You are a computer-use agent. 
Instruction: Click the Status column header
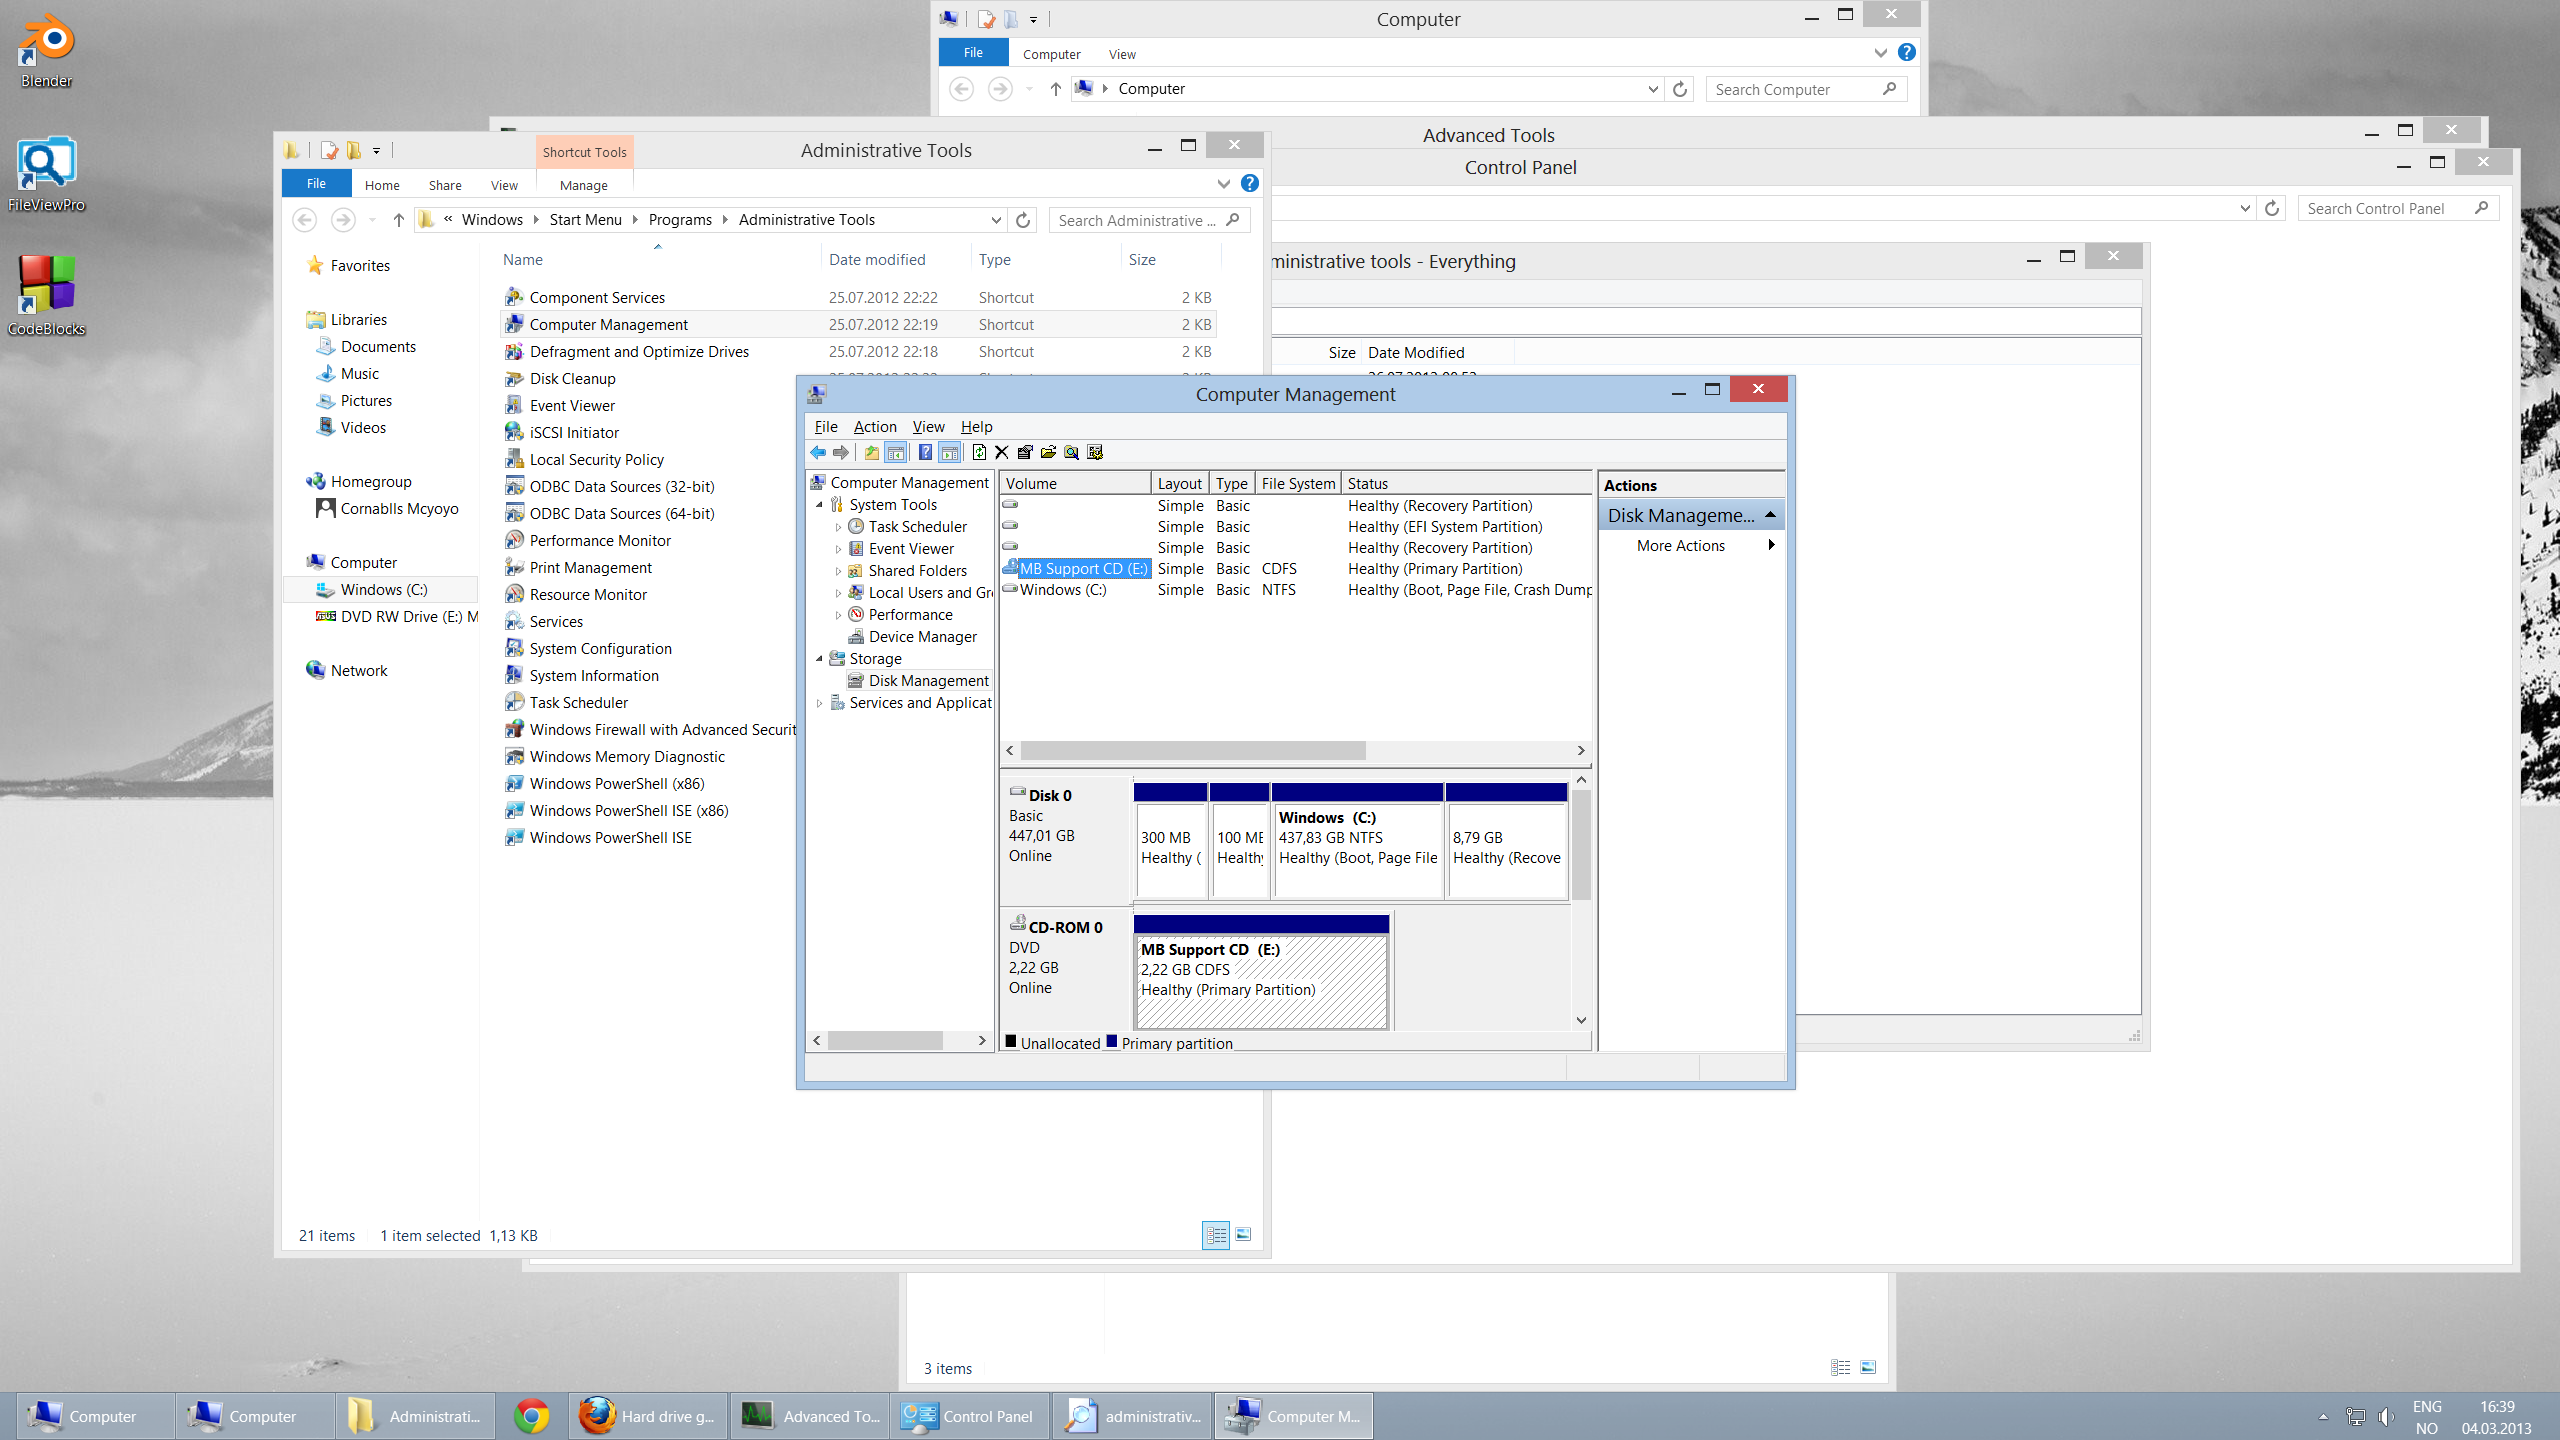click(1466, 484)
